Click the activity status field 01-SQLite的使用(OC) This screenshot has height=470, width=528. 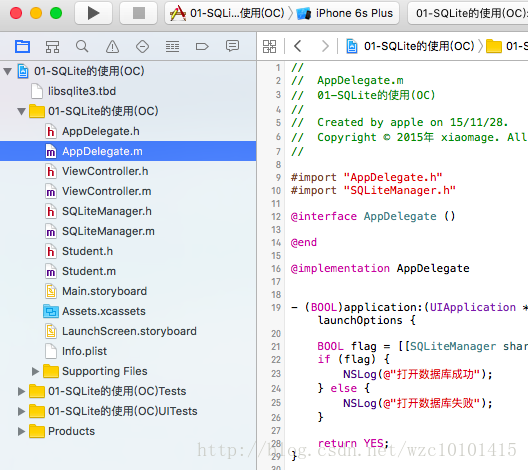[x=468, y=13]
